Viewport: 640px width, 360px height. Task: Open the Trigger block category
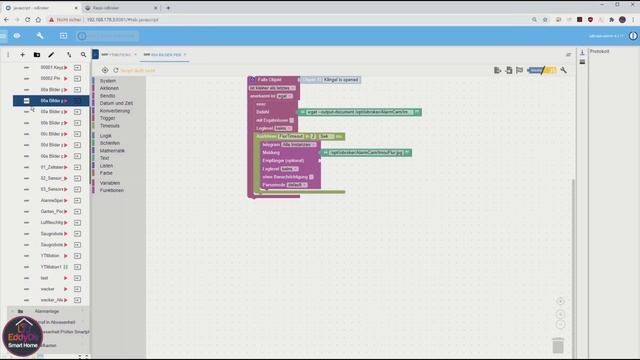(108, 118)
